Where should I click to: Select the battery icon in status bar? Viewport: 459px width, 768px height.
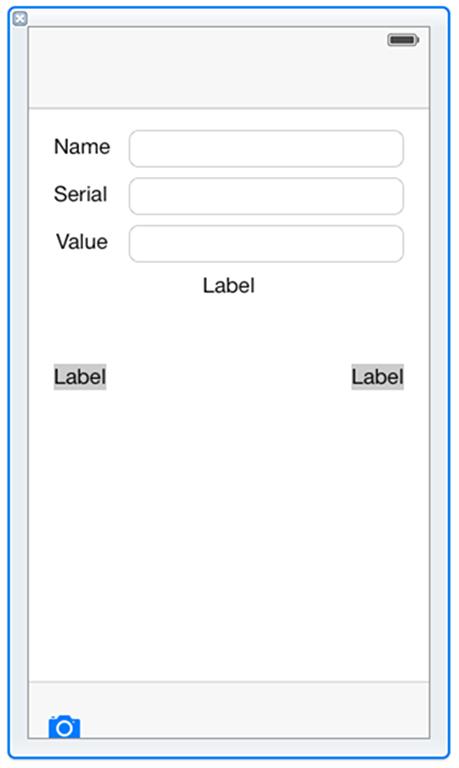[x=403, y=40]
